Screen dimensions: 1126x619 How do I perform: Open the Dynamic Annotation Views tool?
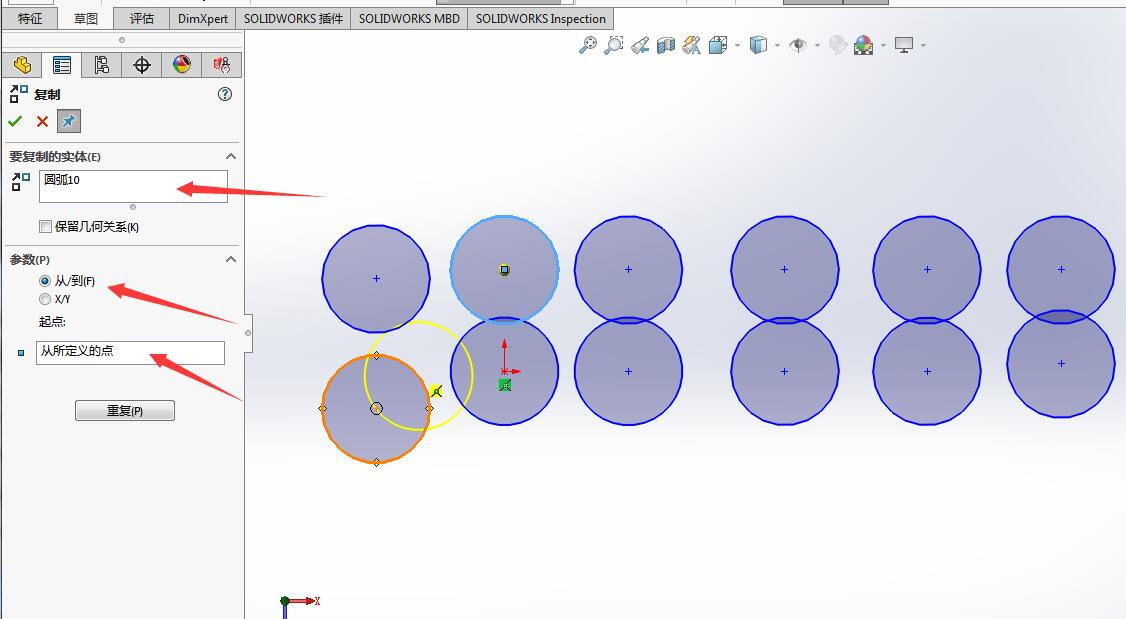pyautogui.click(x=692, y=45)
